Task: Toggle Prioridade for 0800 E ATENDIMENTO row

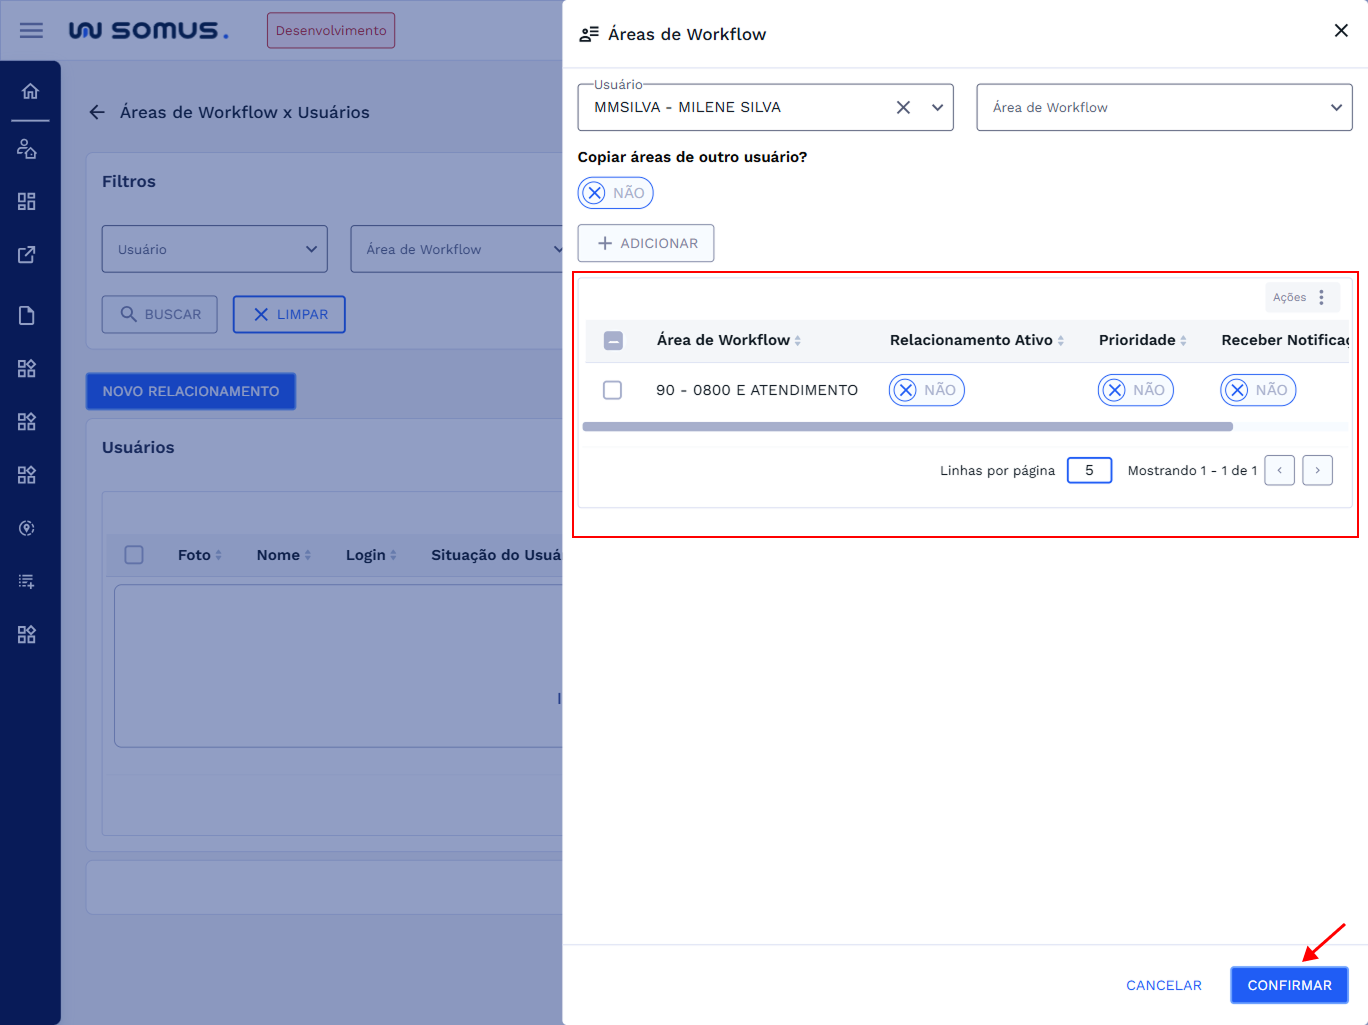Action: [x=1135, y=390]
